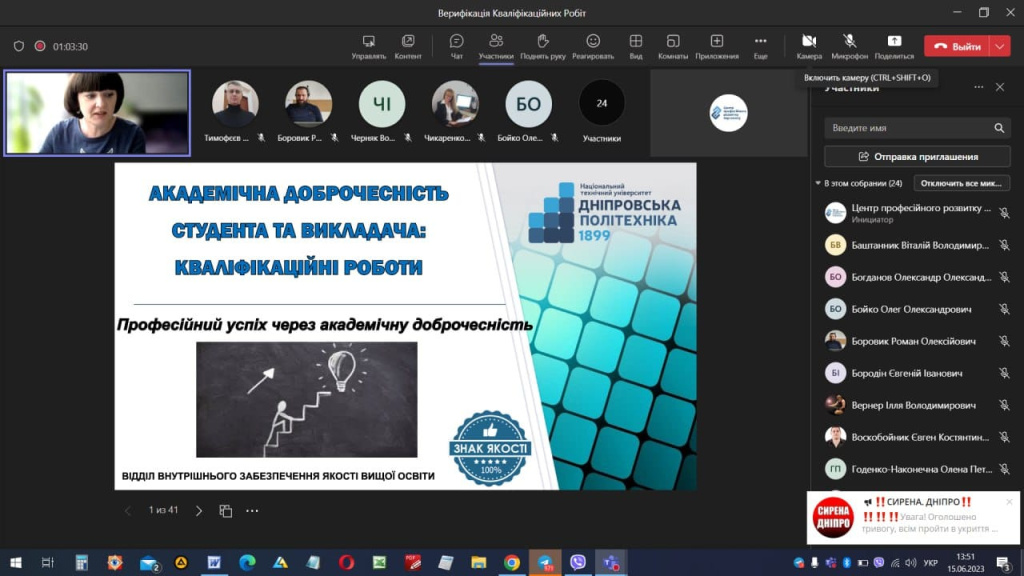Click the organizer logo tile in gallery
The image size is (1024, 576).
728,113
